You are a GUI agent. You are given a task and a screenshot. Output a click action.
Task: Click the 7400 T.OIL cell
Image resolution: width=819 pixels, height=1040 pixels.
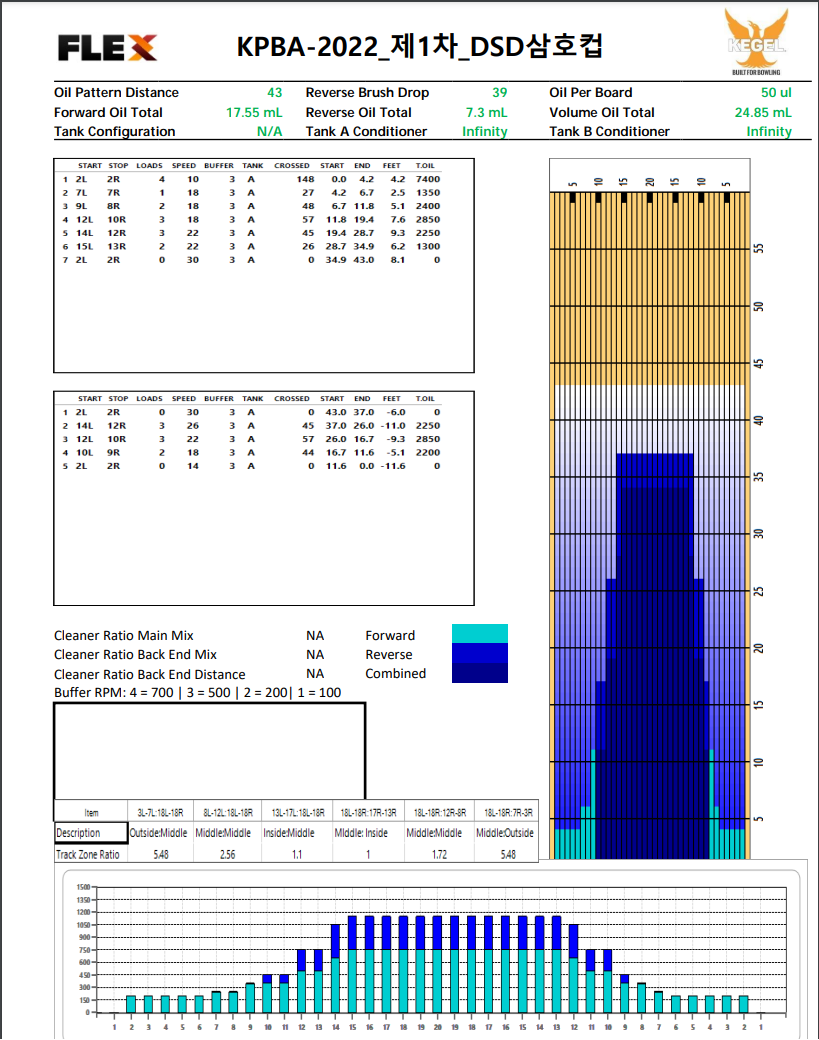pos(428,179)
